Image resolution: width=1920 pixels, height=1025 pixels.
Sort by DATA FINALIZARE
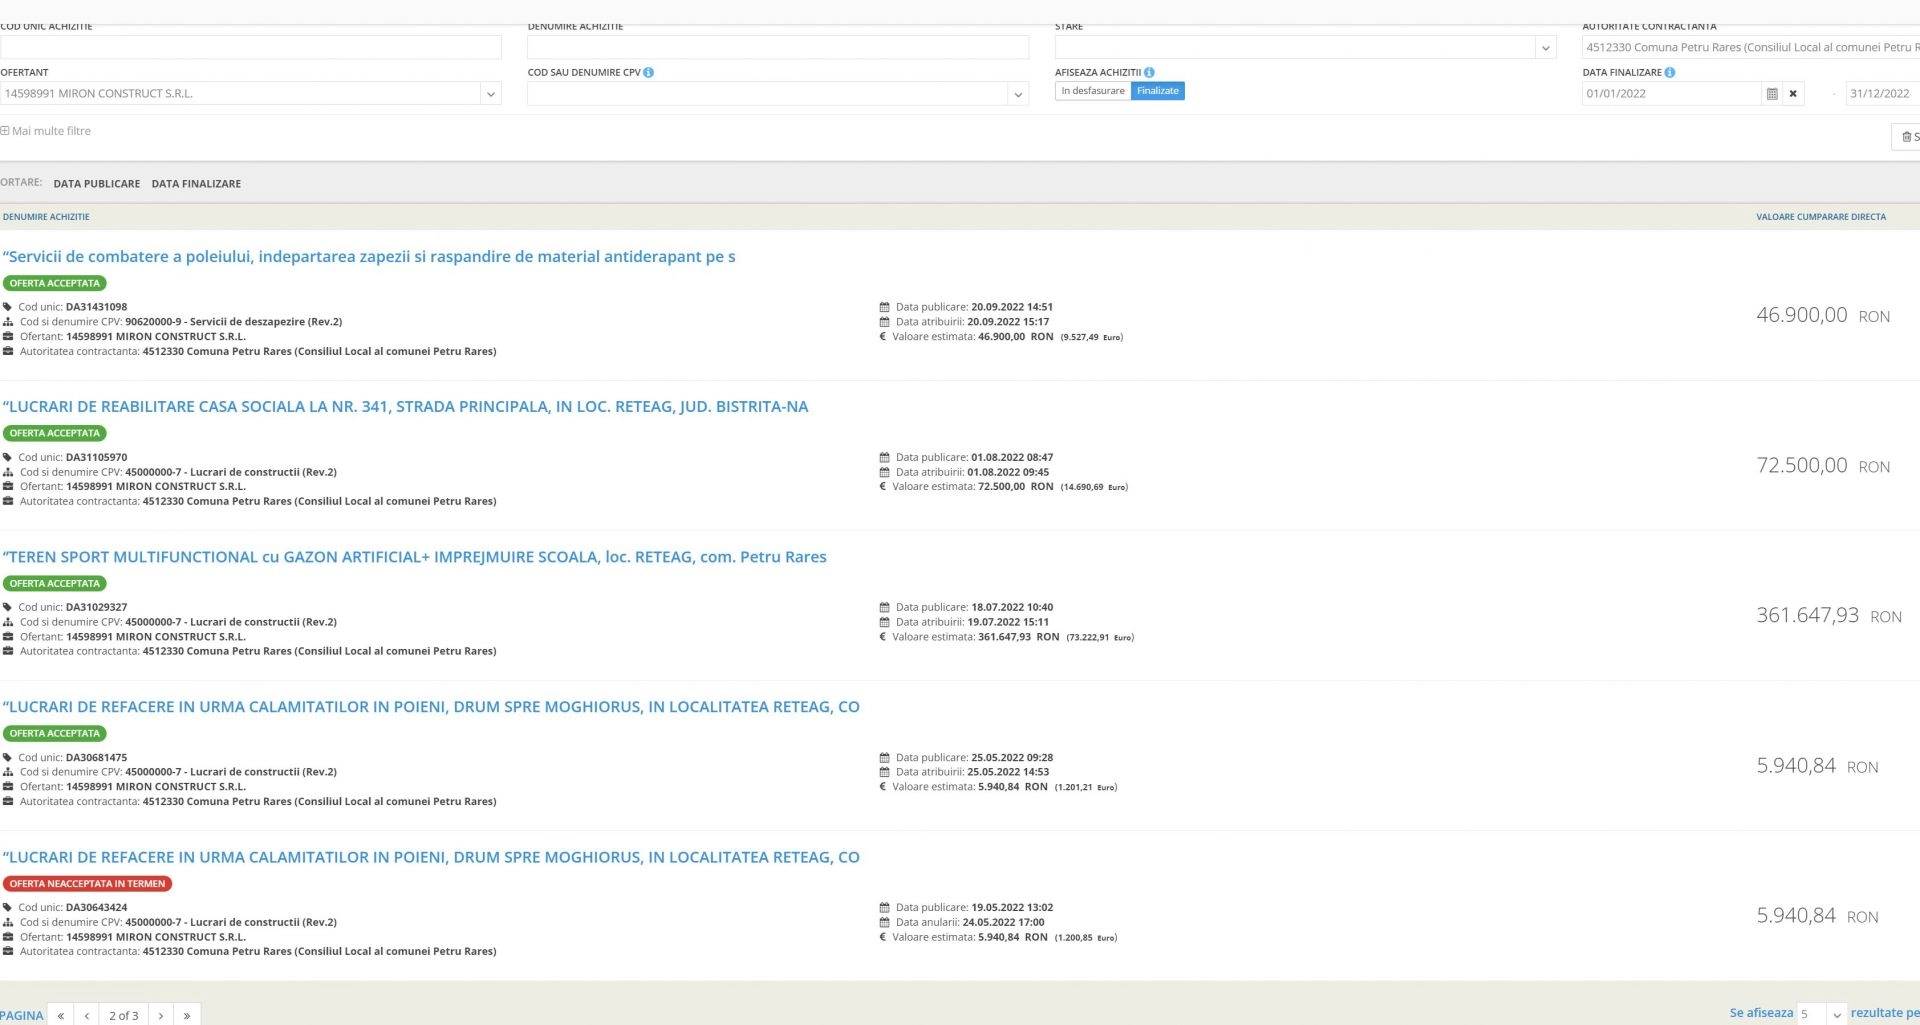click(x=196, y=184)
